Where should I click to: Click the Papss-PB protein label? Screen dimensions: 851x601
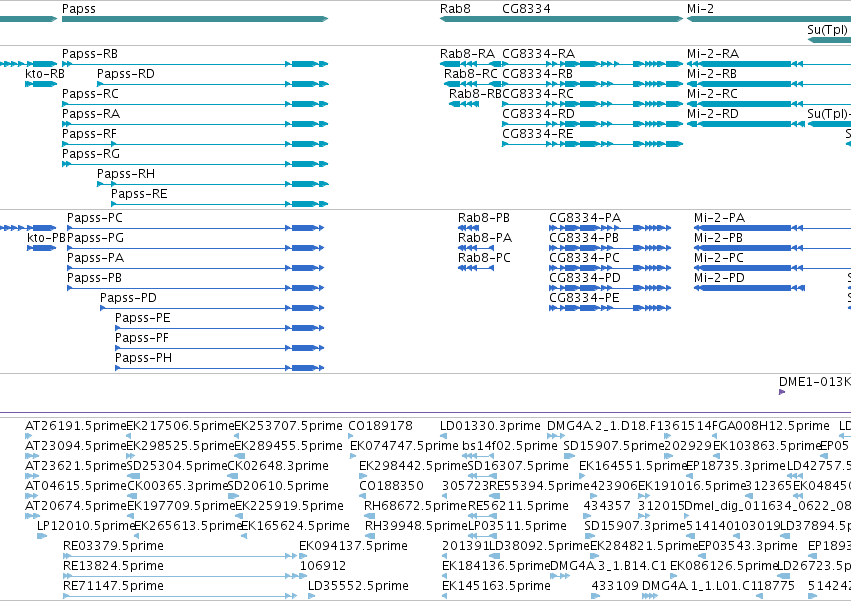tap(94, 278)
